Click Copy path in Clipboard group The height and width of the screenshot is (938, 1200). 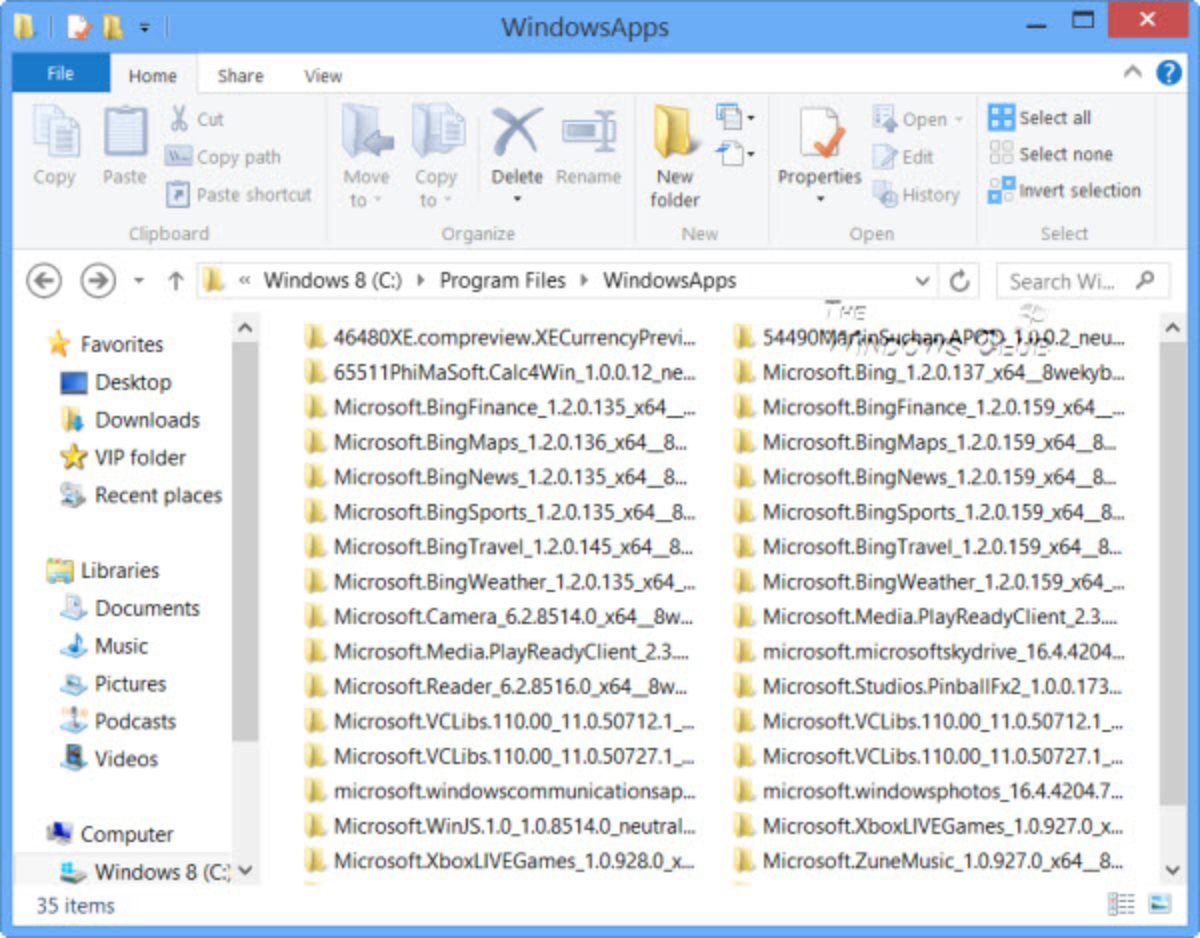click(223, 157)
